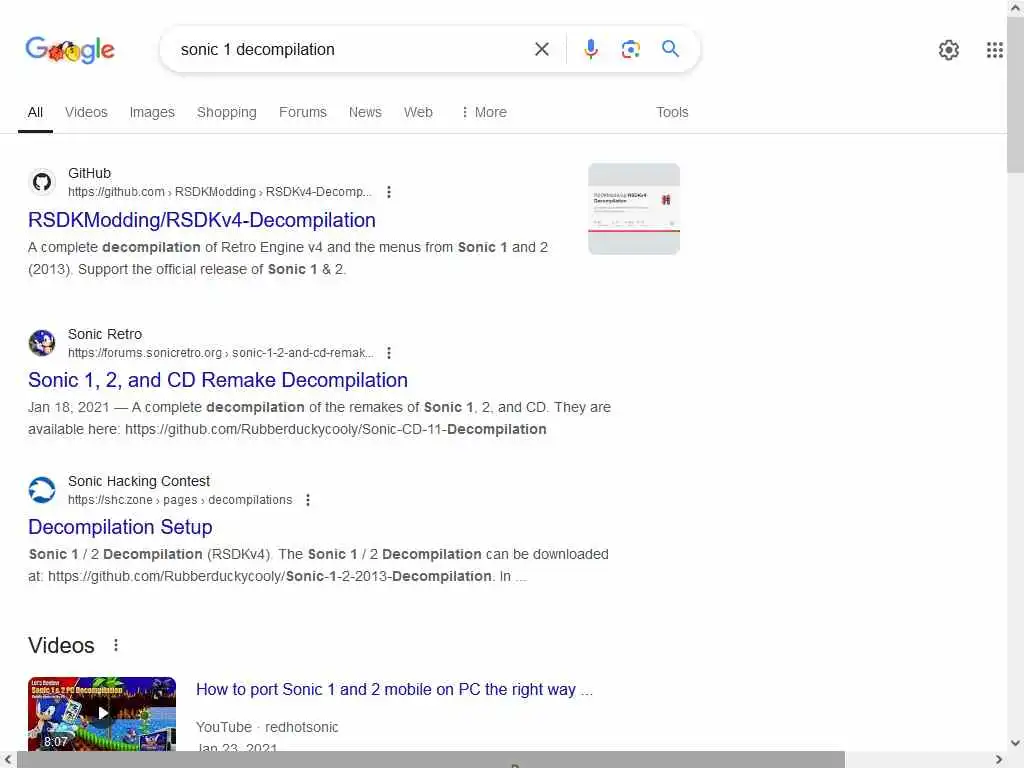Screen dimensions: 1024x768
Task: Open Quick Settings gear icon
Action: coord(948,50)
